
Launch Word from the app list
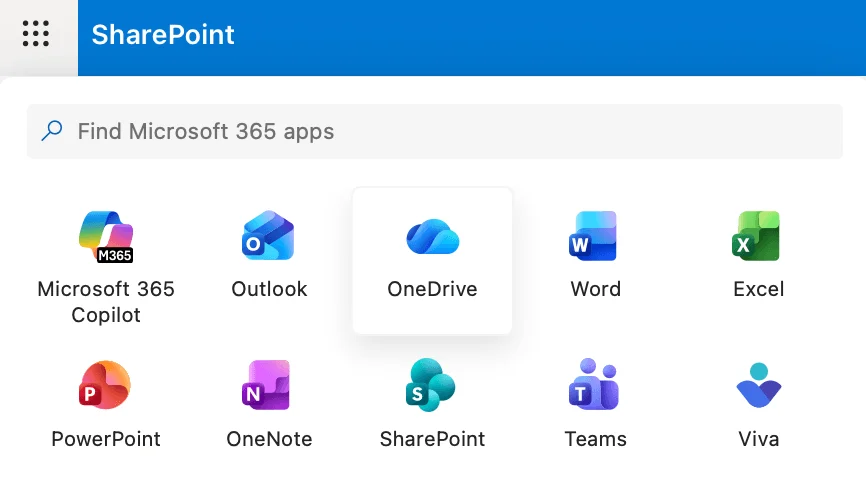[x=593, y=236]
